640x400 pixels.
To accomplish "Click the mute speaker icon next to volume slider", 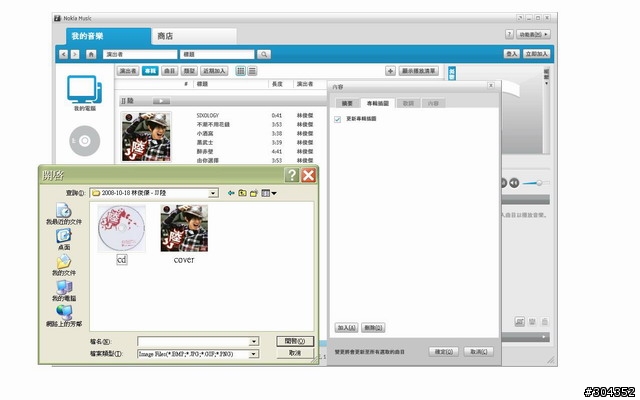I will pyautogui.click(x=514, y=183).
